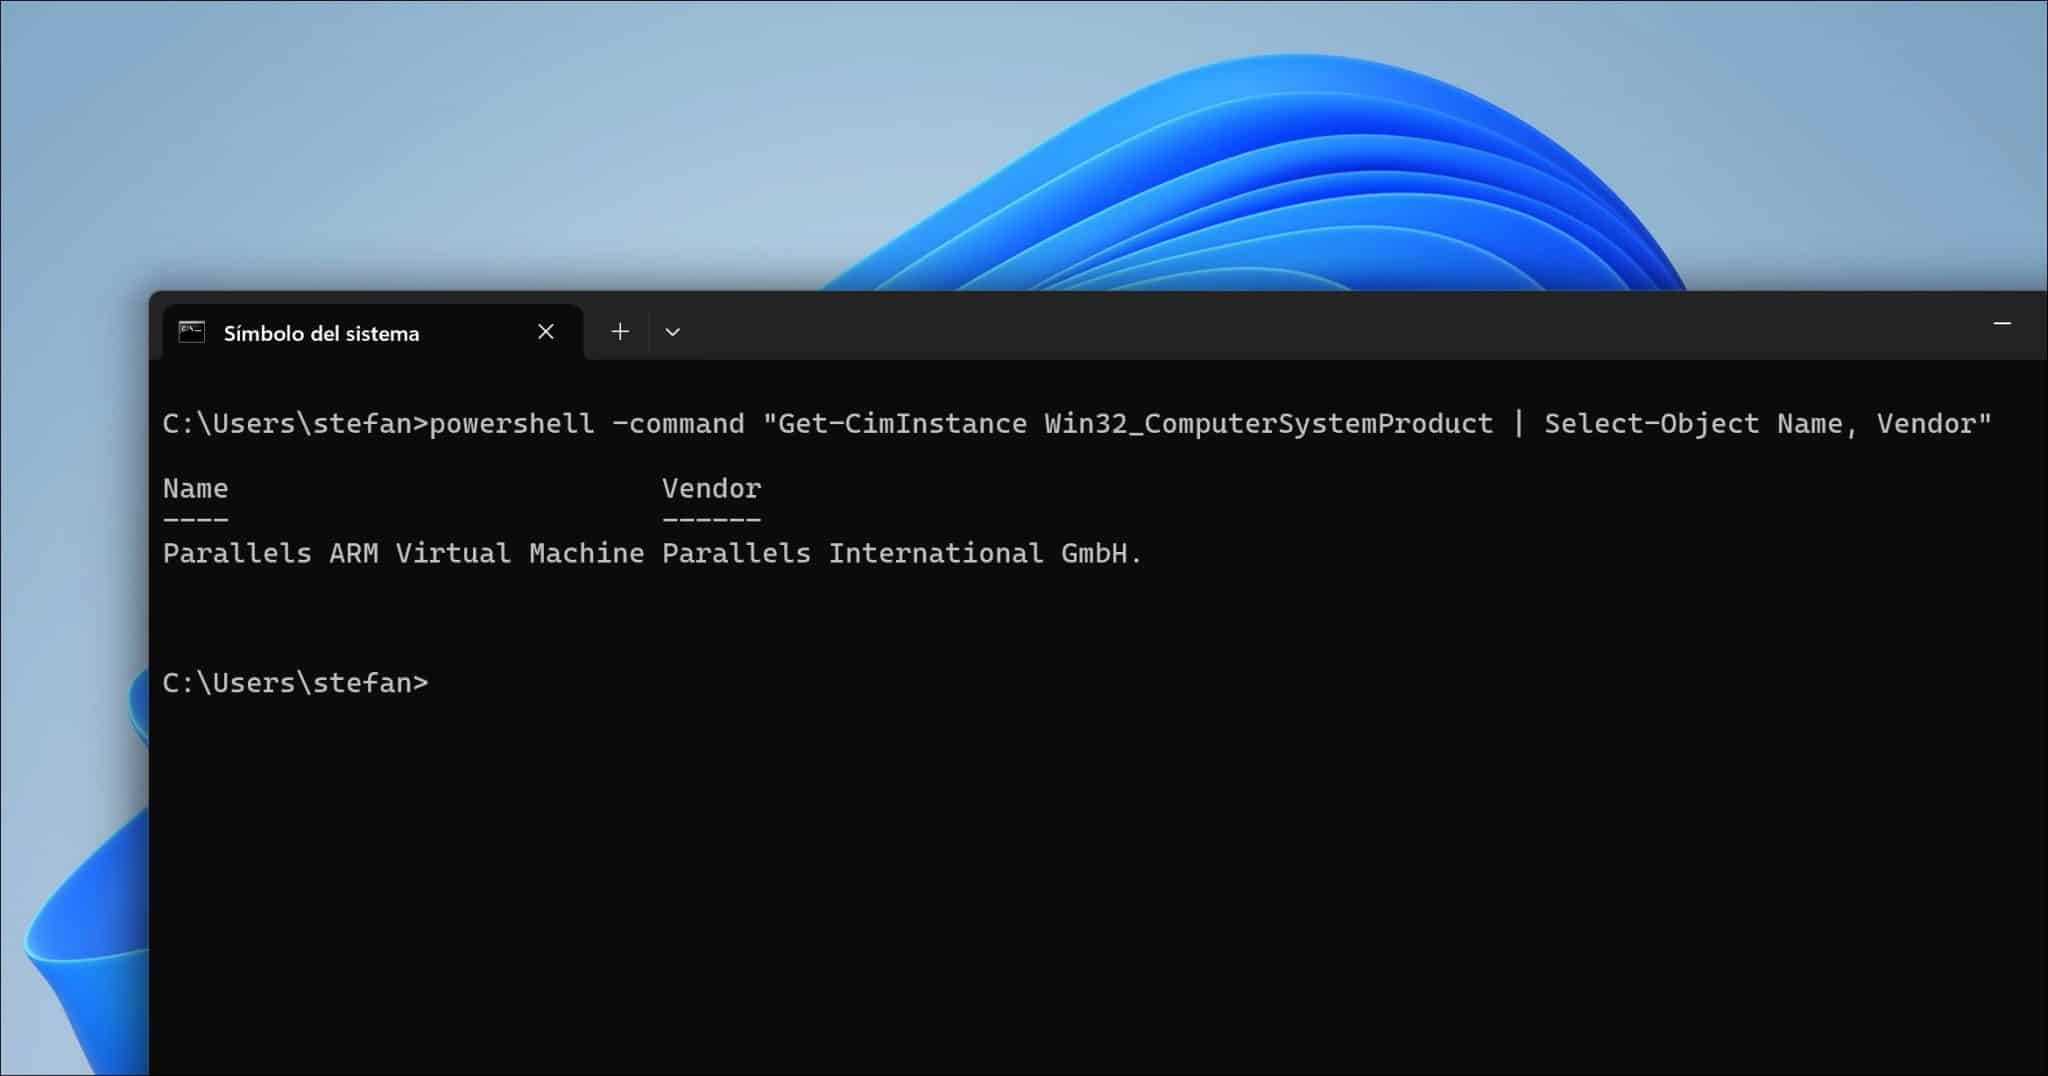The width and height of the screenshot is (2048, 1076).
Task: Click Win32_ComputerSystemProduct in the command
Action: tap(1267, 423)
